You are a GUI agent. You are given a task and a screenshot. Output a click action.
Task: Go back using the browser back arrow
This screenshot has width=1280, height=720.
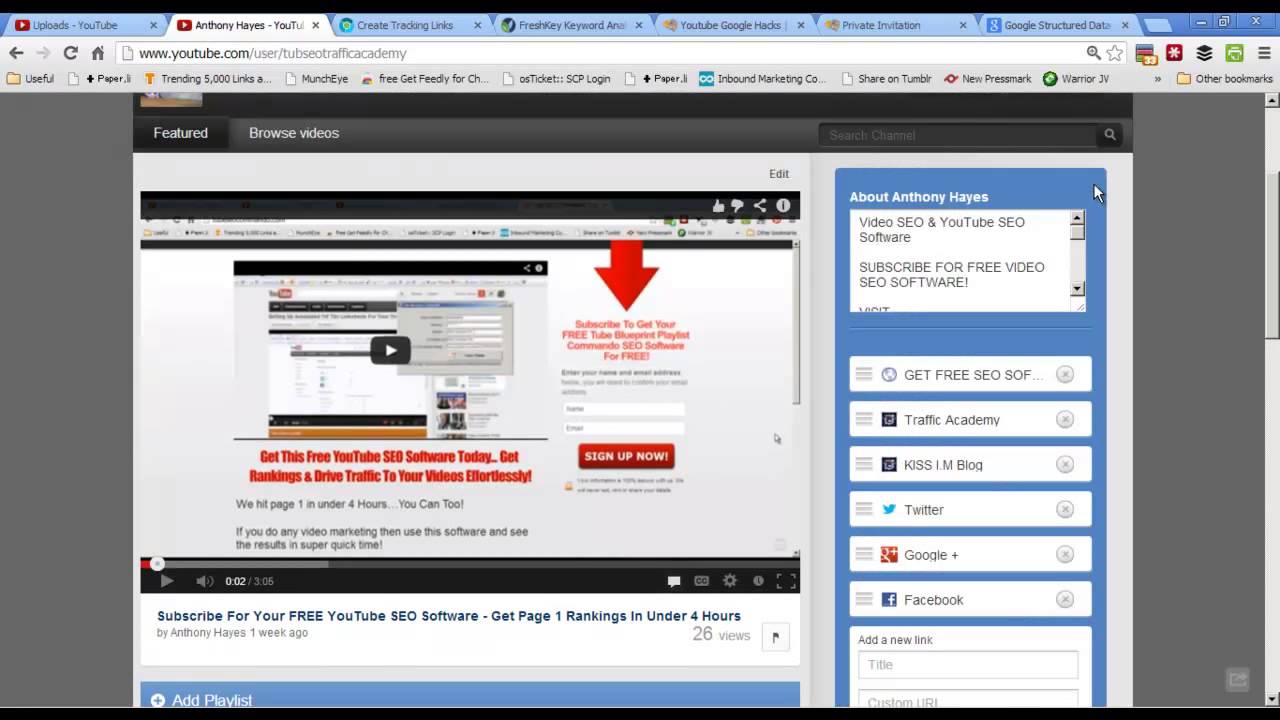click(16, 53)
